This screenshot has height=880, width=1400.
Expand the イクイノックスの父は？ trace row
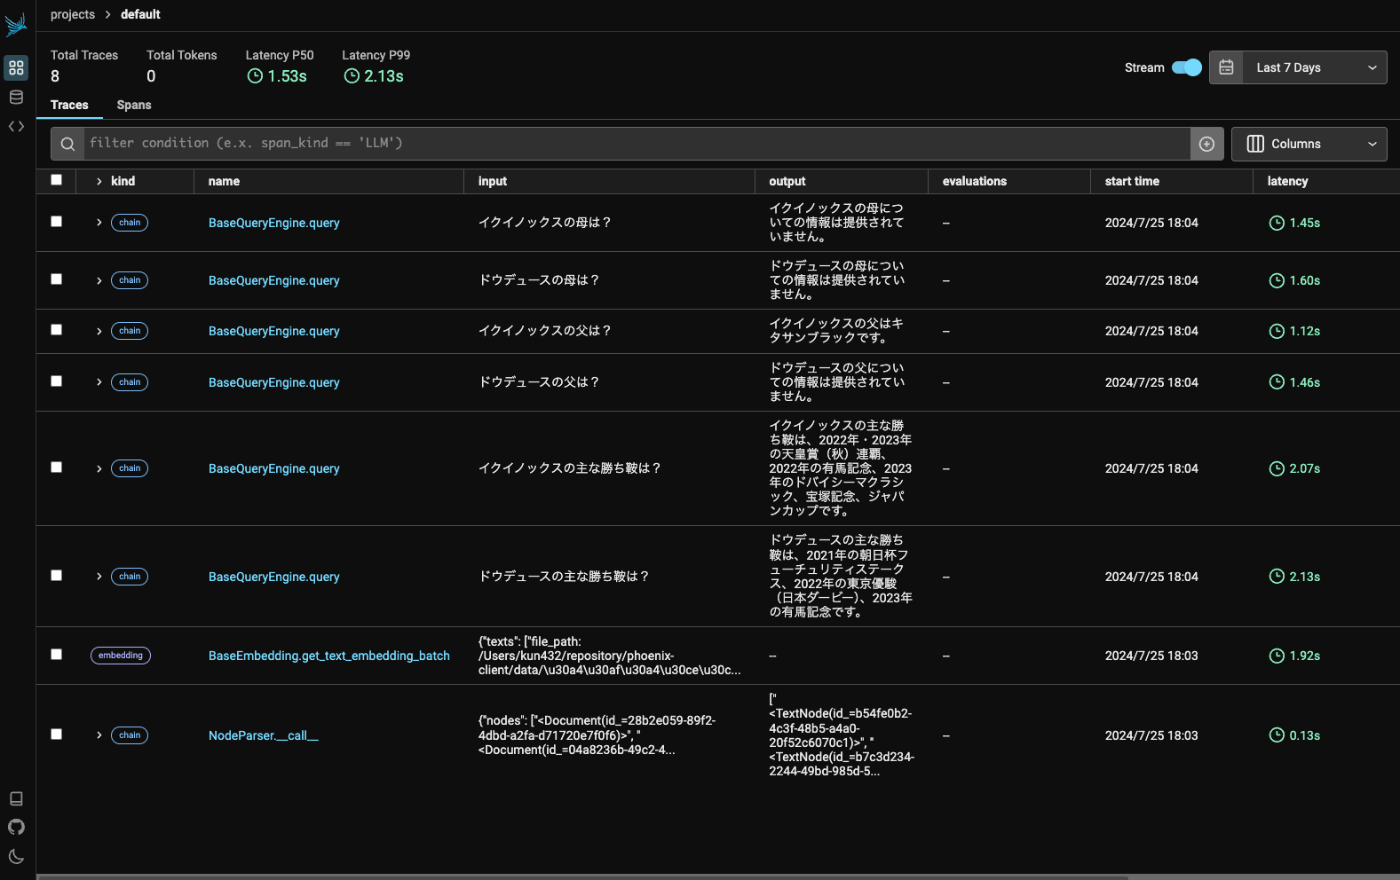99,331
